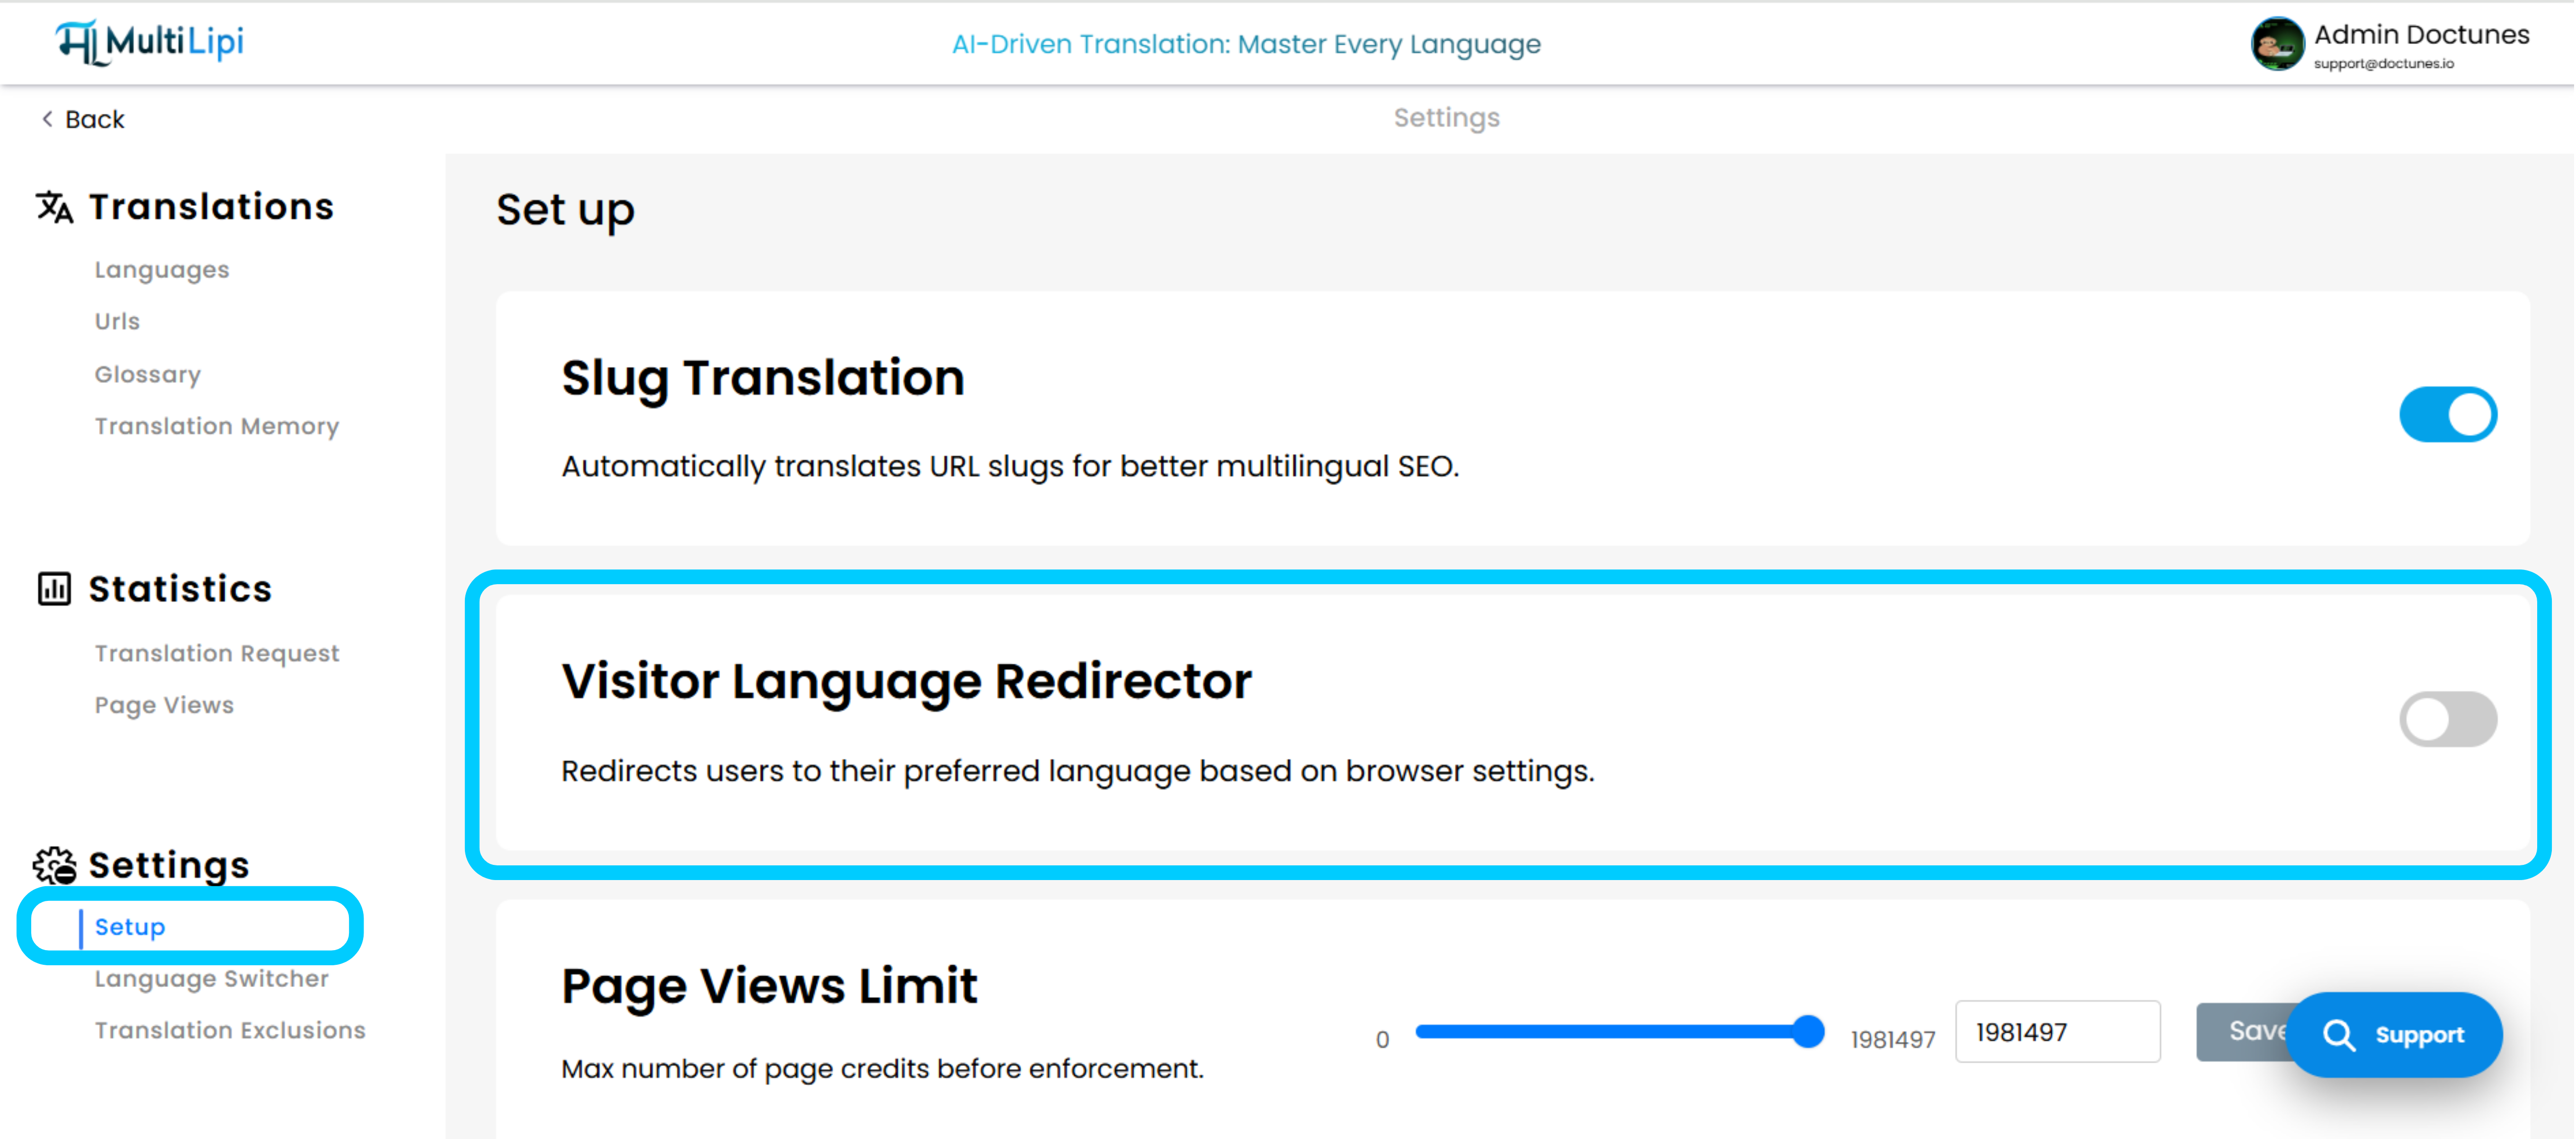Viewport: 2576px width, 1139px height.
Task: Open the Languages menu item
Action: pyautogui.click(x=162, y=270)
